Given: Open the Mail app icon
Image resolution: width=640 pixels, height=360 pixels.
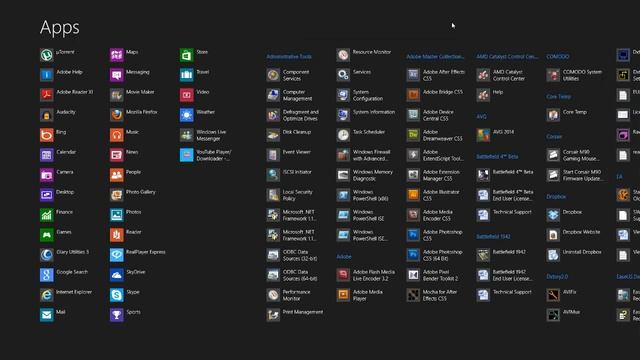Looking at the screenshot, I should [47, 315].
